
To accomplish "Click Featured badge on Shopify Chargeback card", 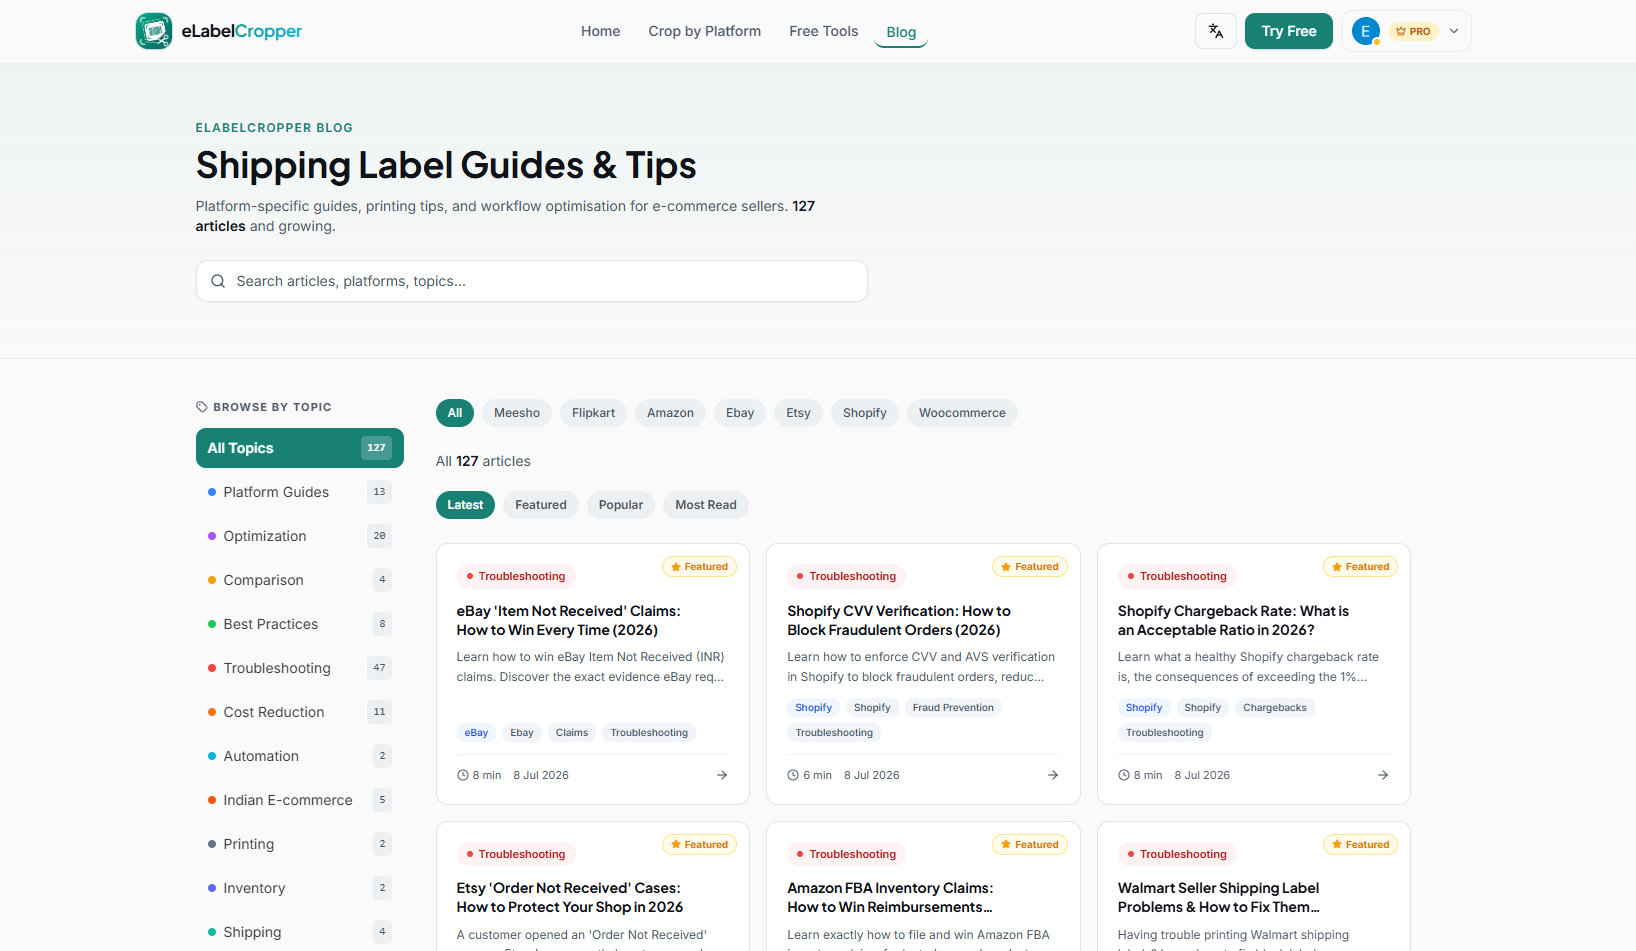I will (1360, 567).
